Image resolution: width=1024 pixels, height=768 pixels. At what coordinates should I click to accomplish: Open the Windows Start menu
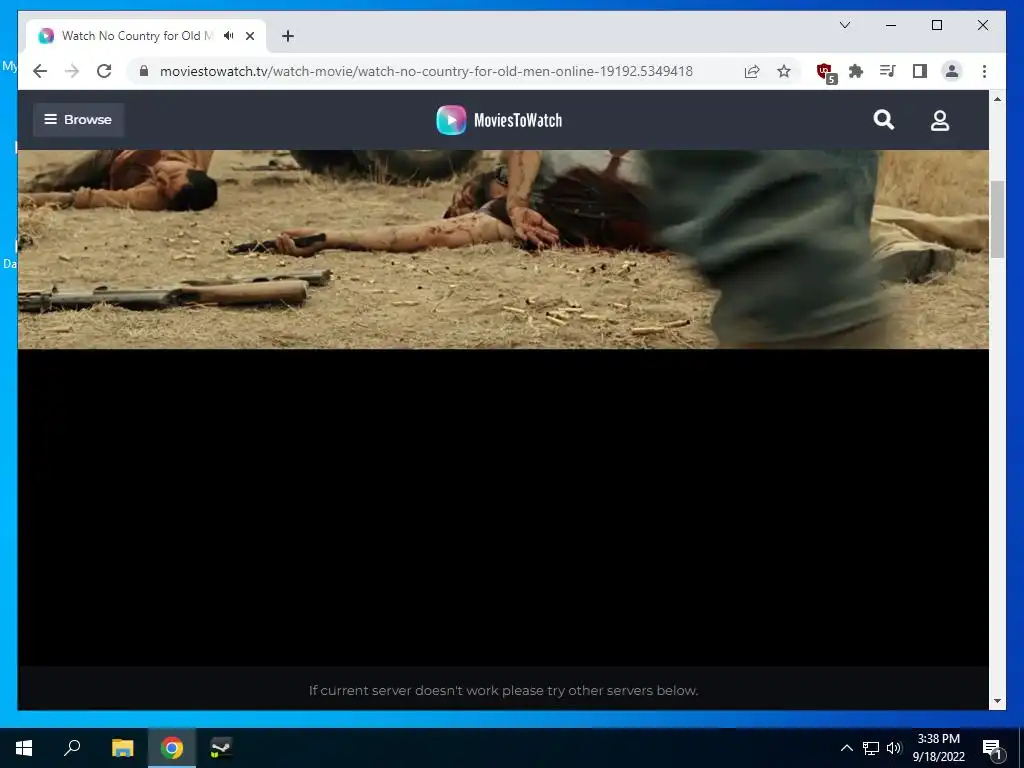pyautogui.click(x=24, y=748)
